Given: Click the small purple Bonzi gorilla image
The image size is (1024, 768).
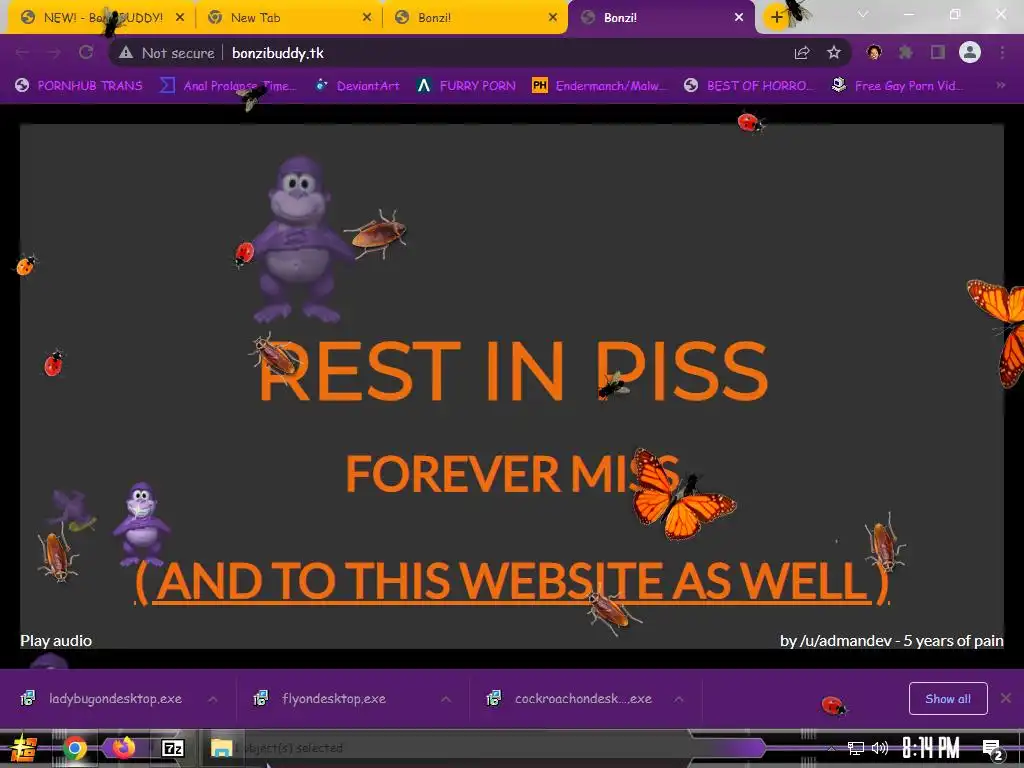Looking at the screenshot, I should (141, 524).
